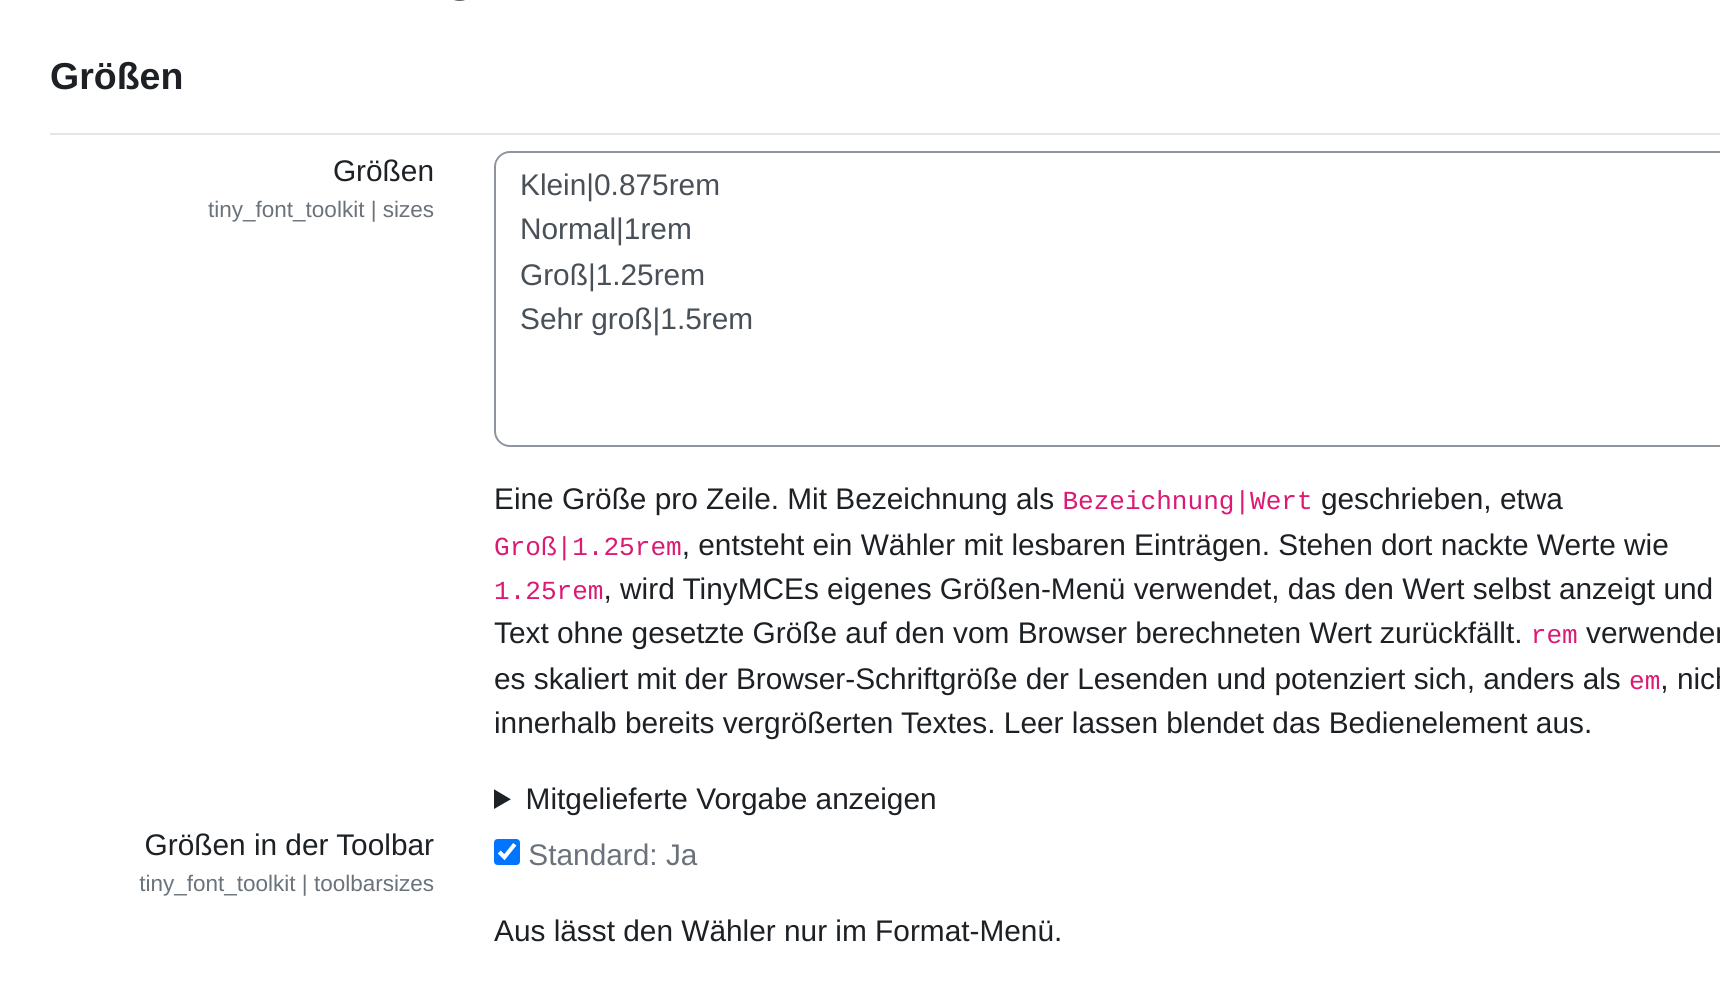Click the 'Normal|1rem' line
1720x1006 pixels.
[606, 229]
